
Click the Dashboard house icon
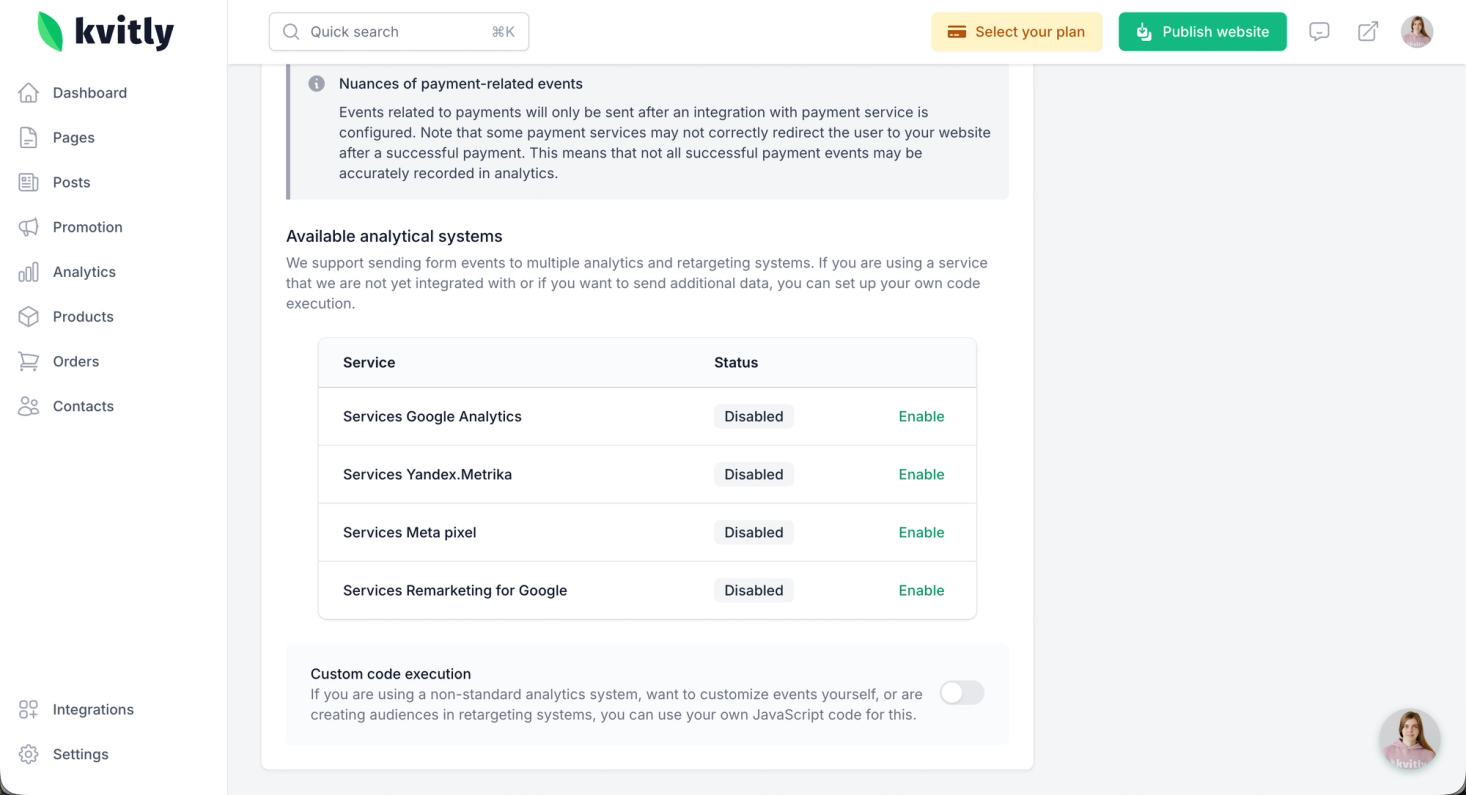(x=29, y=93)
